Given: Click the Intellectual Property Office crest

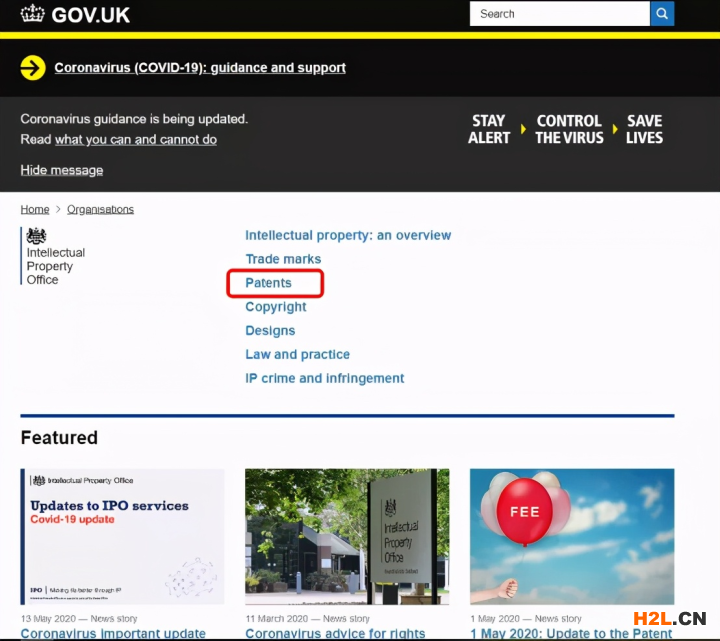Looking at the screenshot, I should point(36,236).
